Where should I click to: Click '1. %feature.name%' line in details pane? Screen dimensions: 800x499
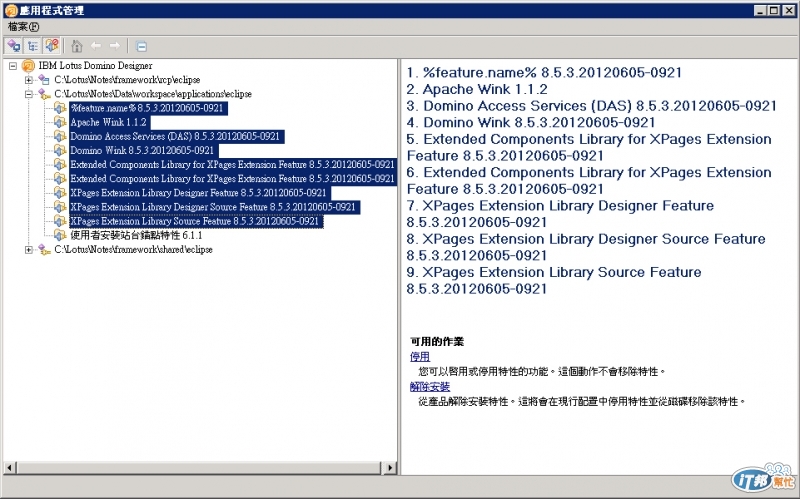544,72
